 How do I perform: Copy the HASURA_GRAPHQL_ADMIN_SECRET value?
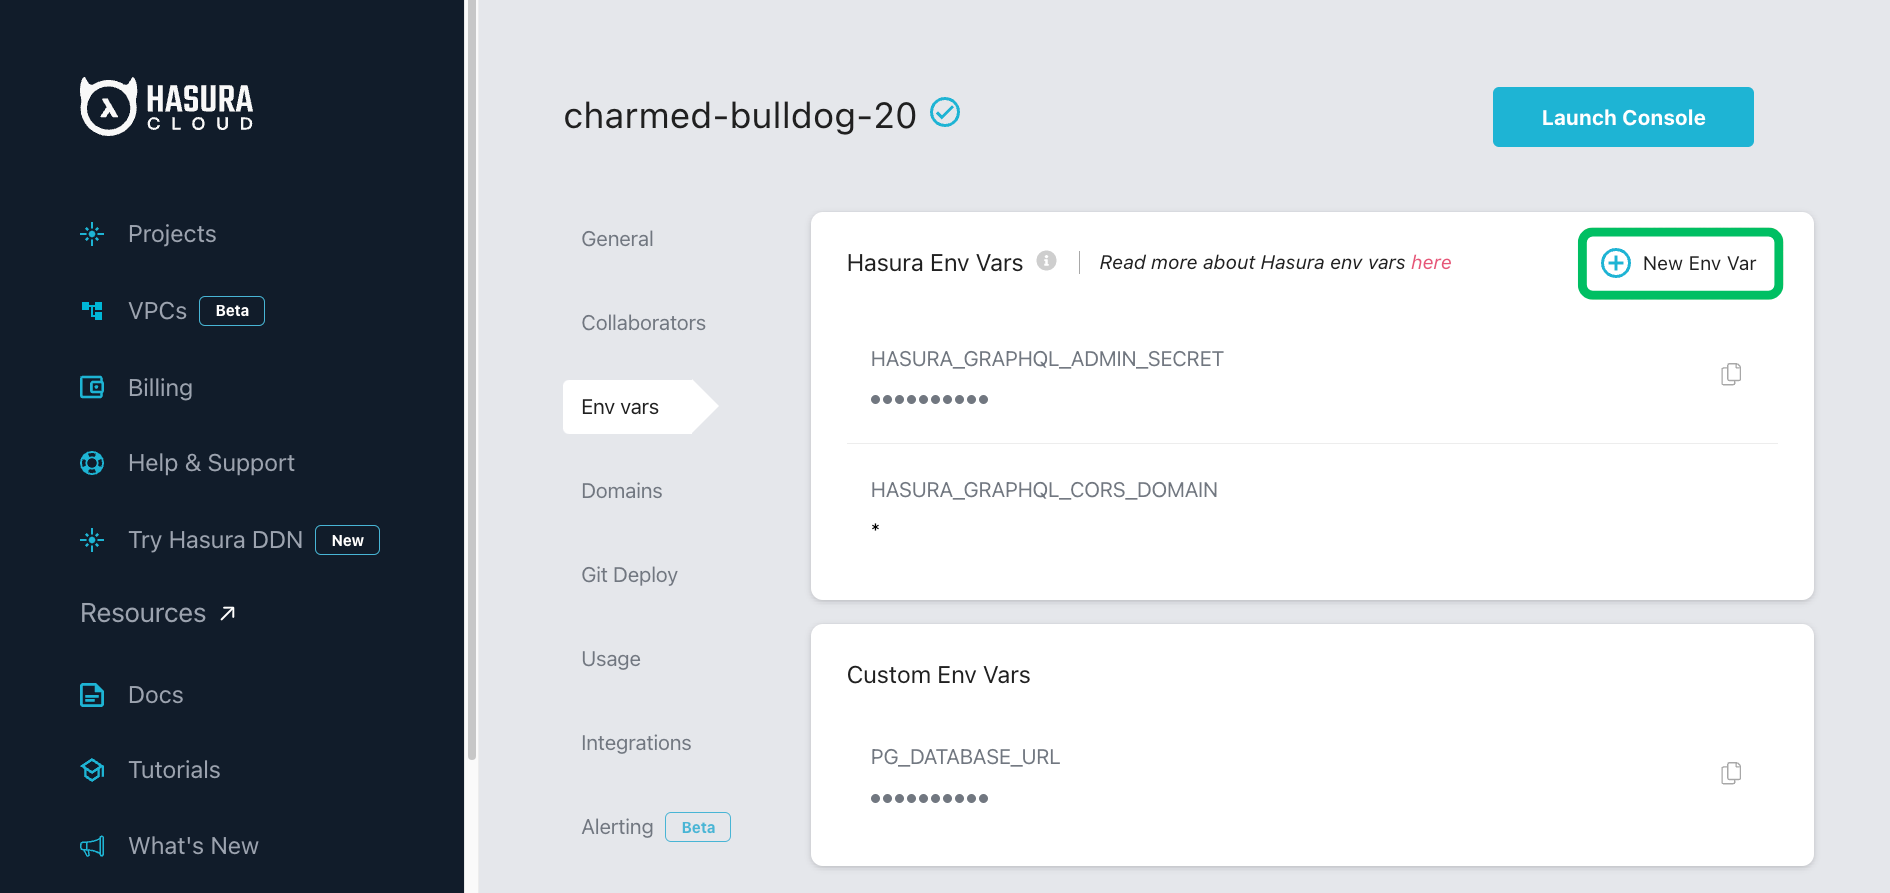[x=1731, y=373]
